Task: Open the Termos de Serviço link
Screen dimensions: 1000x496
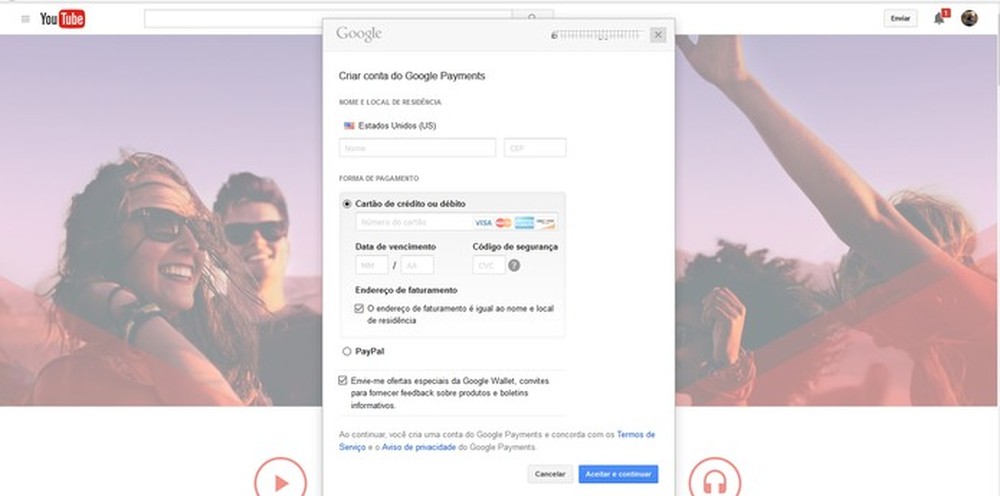Action: [636, 435]
